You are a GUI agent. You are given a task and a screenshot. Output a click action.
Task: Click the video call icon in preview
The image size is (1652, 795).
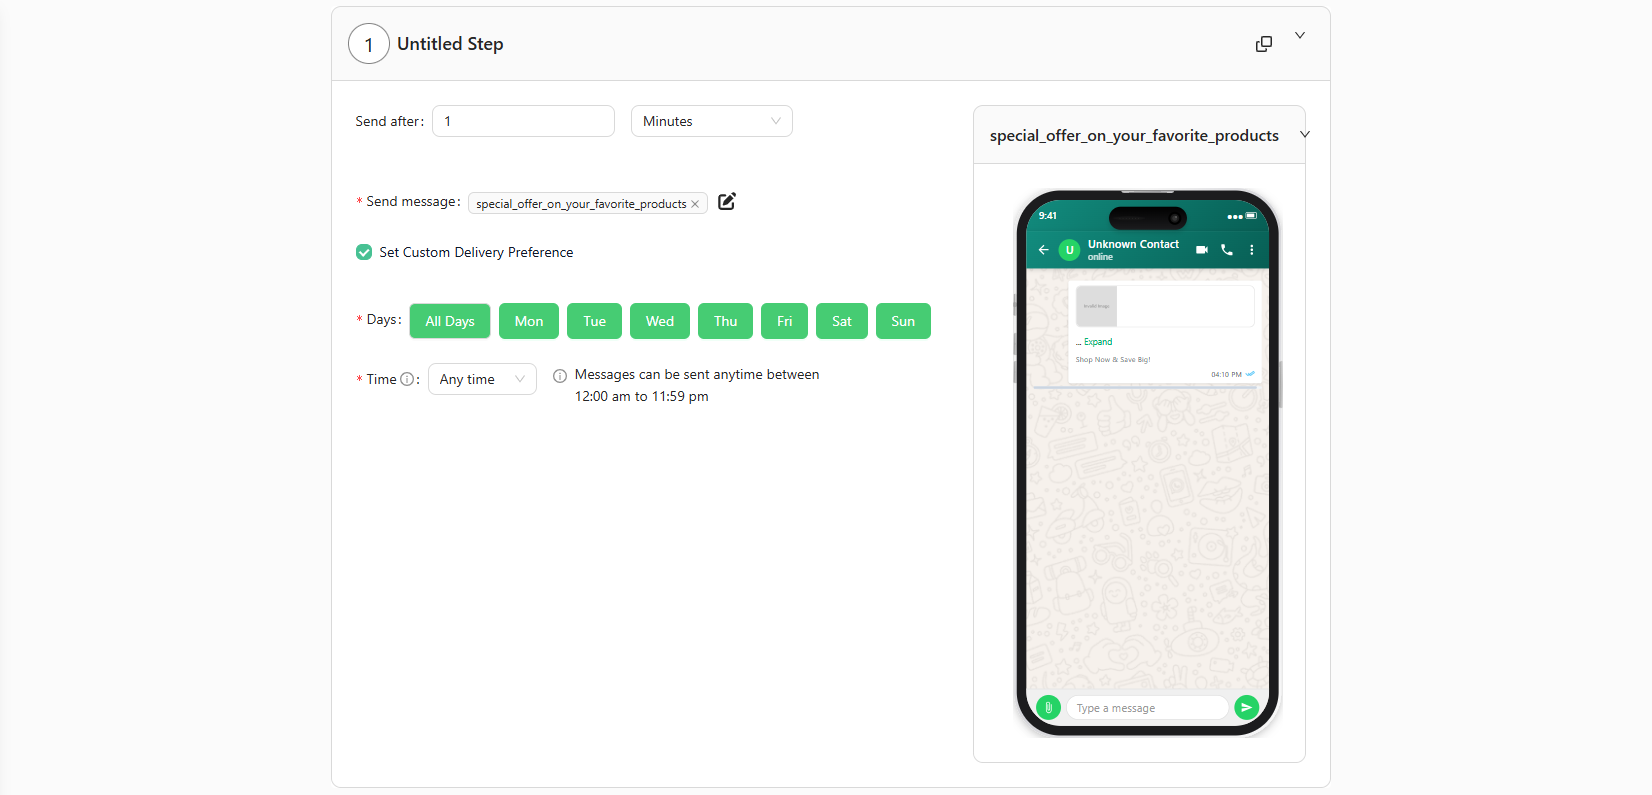1202,250
